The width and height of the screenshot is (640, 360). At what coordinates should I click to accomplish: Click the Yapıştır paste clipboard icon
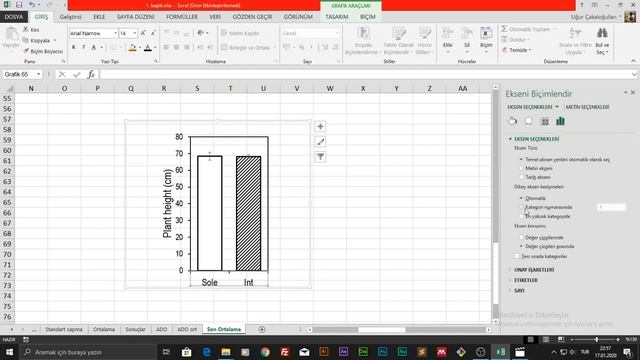click(x=11, y=34)
